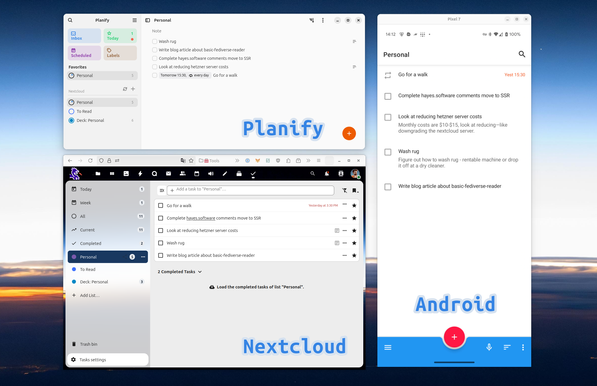Select Completed in Nextcloud Tasks sidebar

point(108,243)
